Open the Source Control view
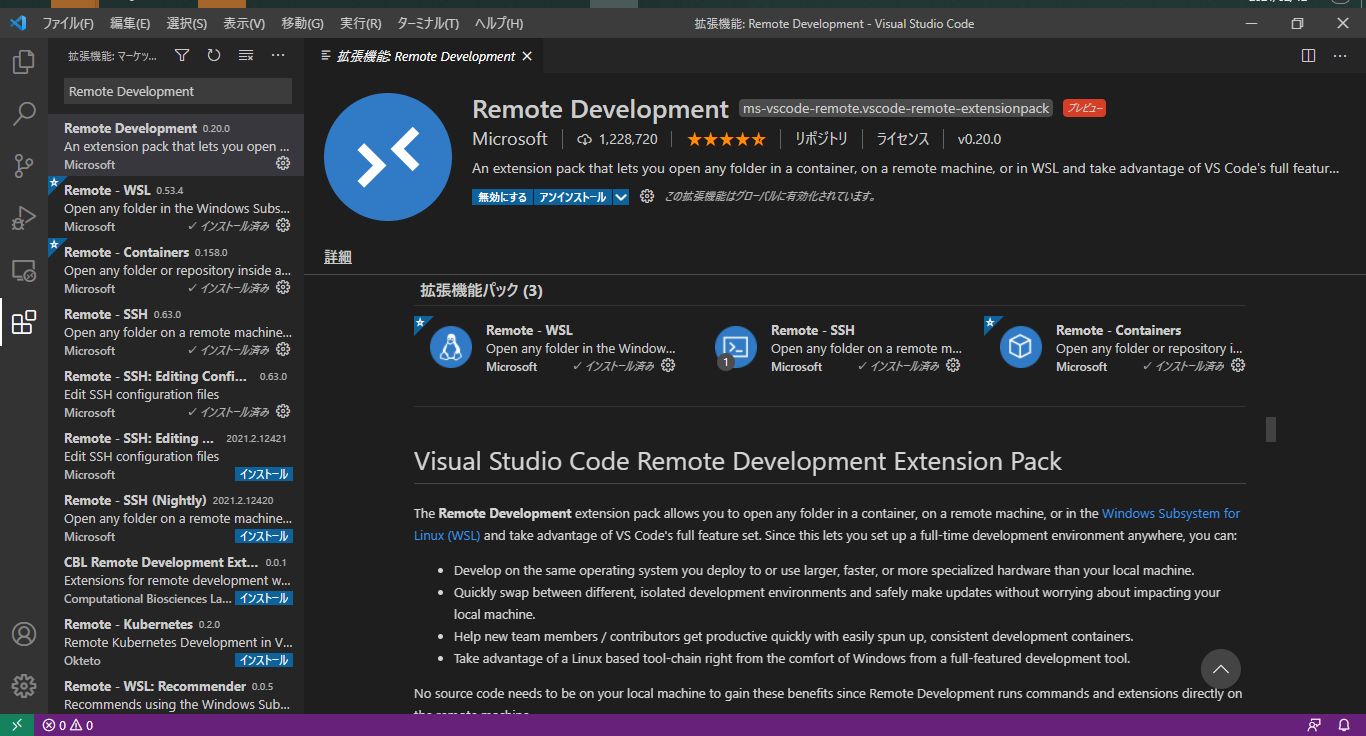 click(x=24, y=165)
